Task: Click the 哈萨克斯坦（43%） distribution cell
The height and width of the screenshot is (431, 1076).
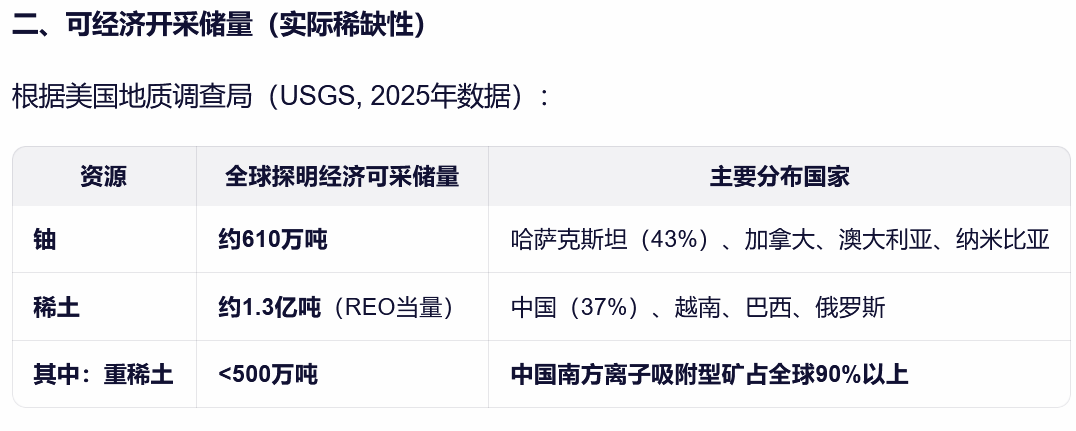Action: pos(610,240)
